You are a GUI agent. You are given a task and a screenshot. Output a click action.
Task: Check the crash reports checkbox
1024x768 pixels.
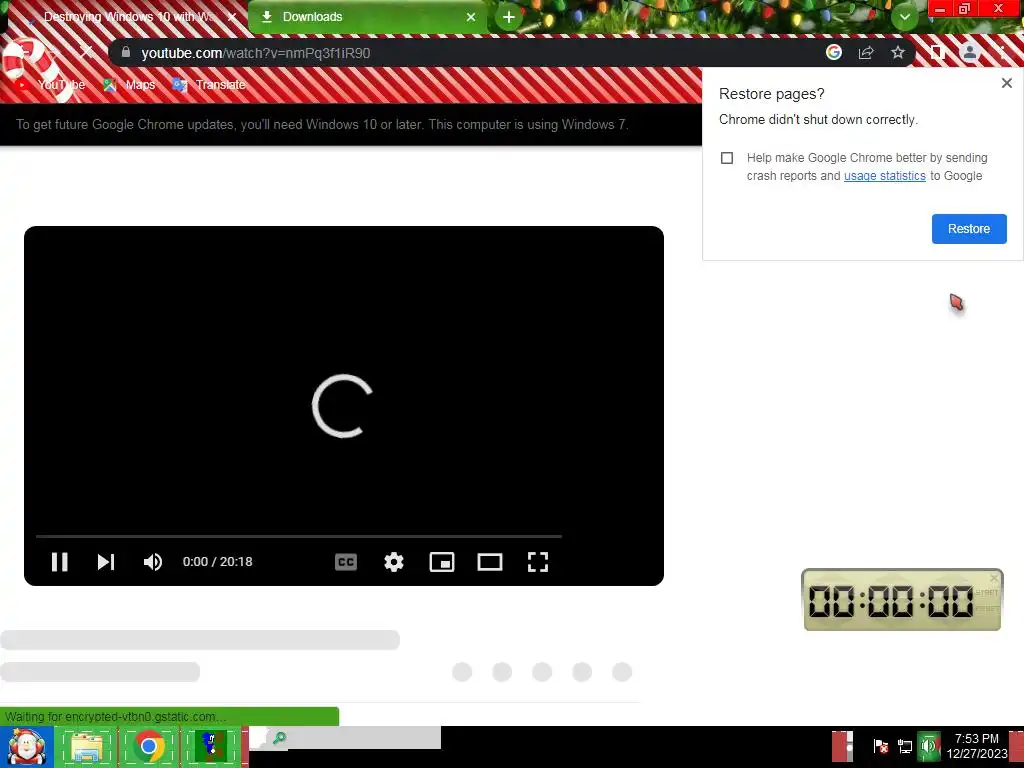coord(727,158)
